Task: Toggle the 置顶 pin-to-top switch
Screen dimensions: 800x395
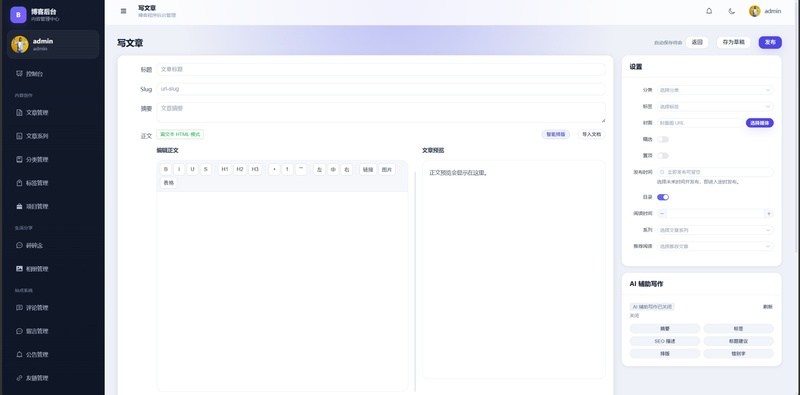Action: [x=663, y=155]
